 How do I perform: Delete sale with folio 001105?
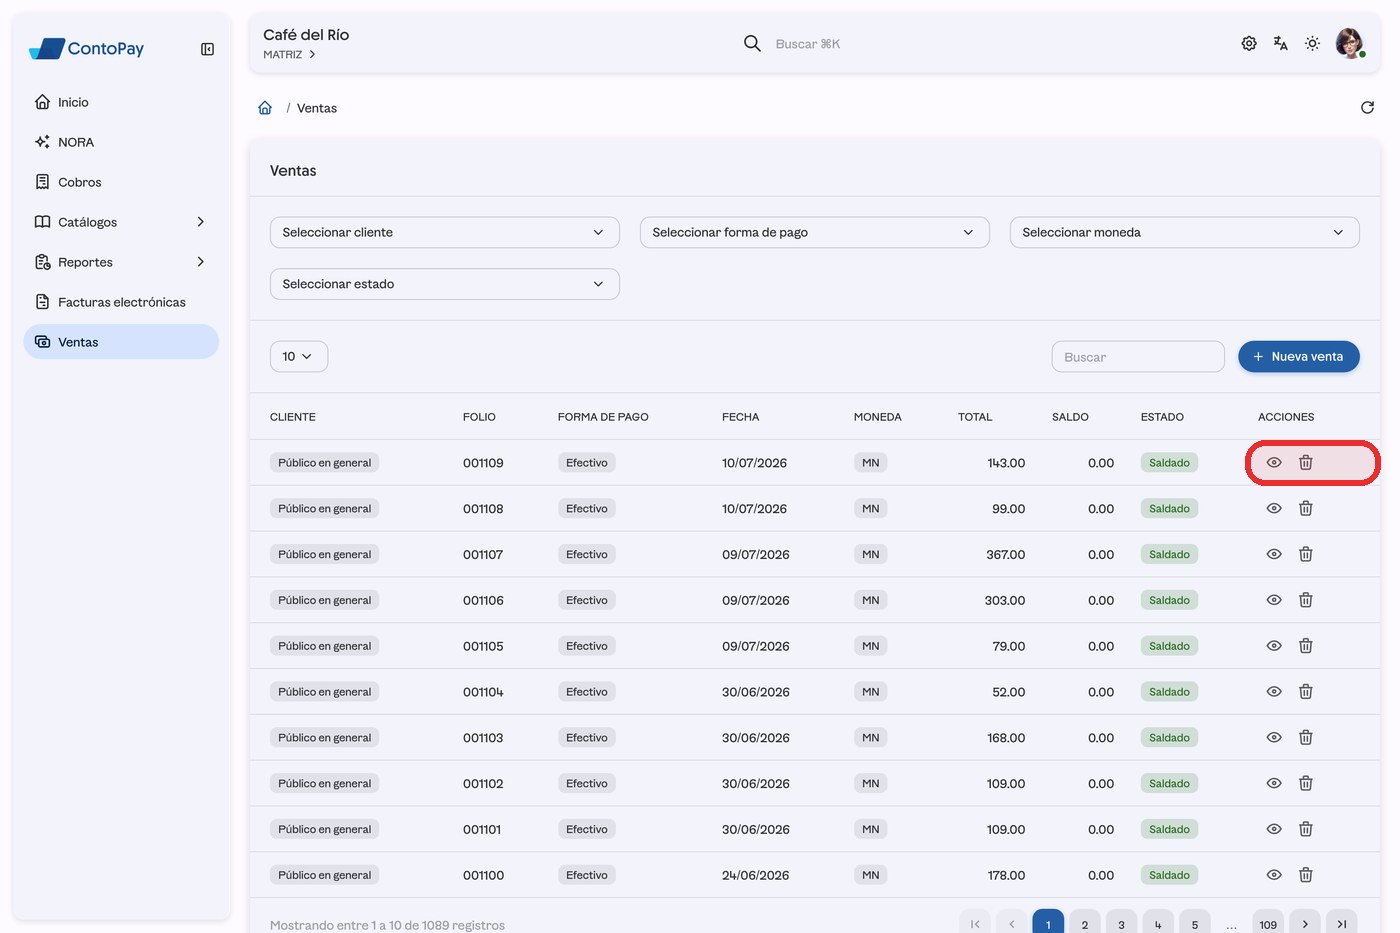point(1306,646)
